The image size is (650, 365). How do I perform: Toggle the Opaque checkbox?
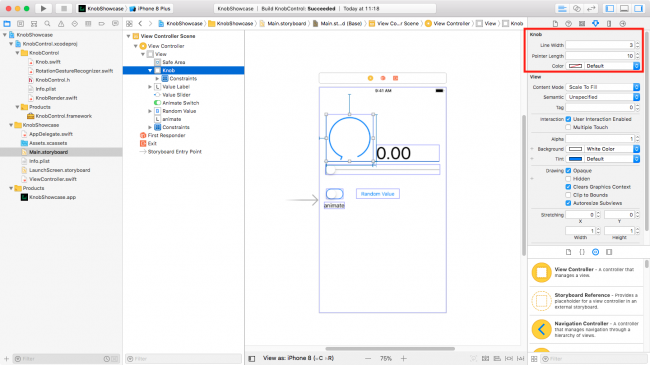[568, 170]
